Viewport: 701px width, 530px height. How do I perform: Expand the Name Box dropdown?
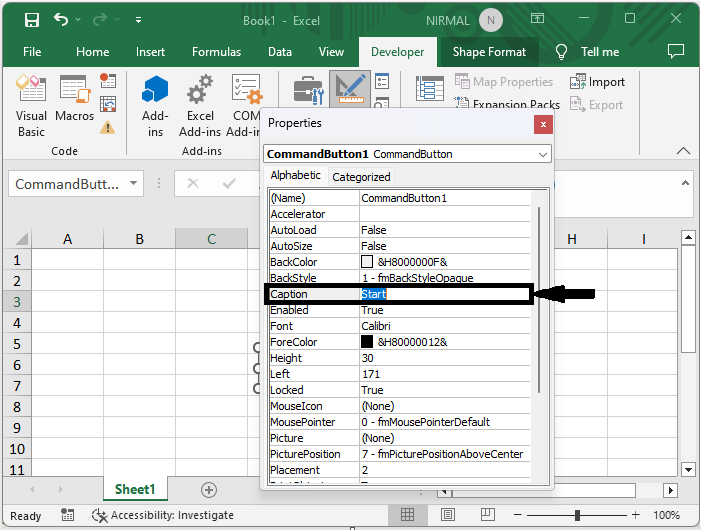133,183
